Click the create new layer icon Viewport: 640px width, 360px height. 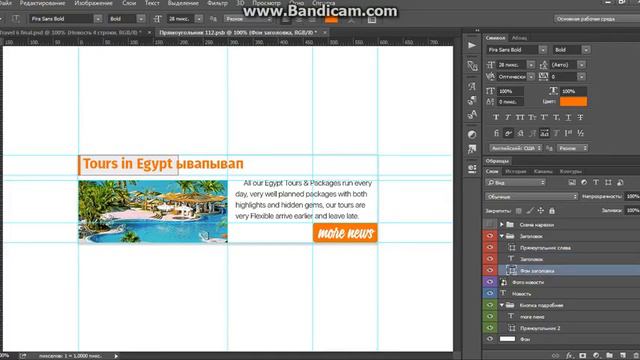[623, 356]
